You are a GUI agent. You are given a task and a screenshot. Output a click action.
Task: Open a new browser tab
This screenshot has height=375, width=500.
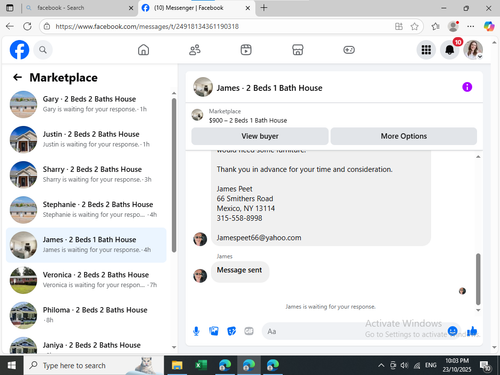[x=264, y=8]
